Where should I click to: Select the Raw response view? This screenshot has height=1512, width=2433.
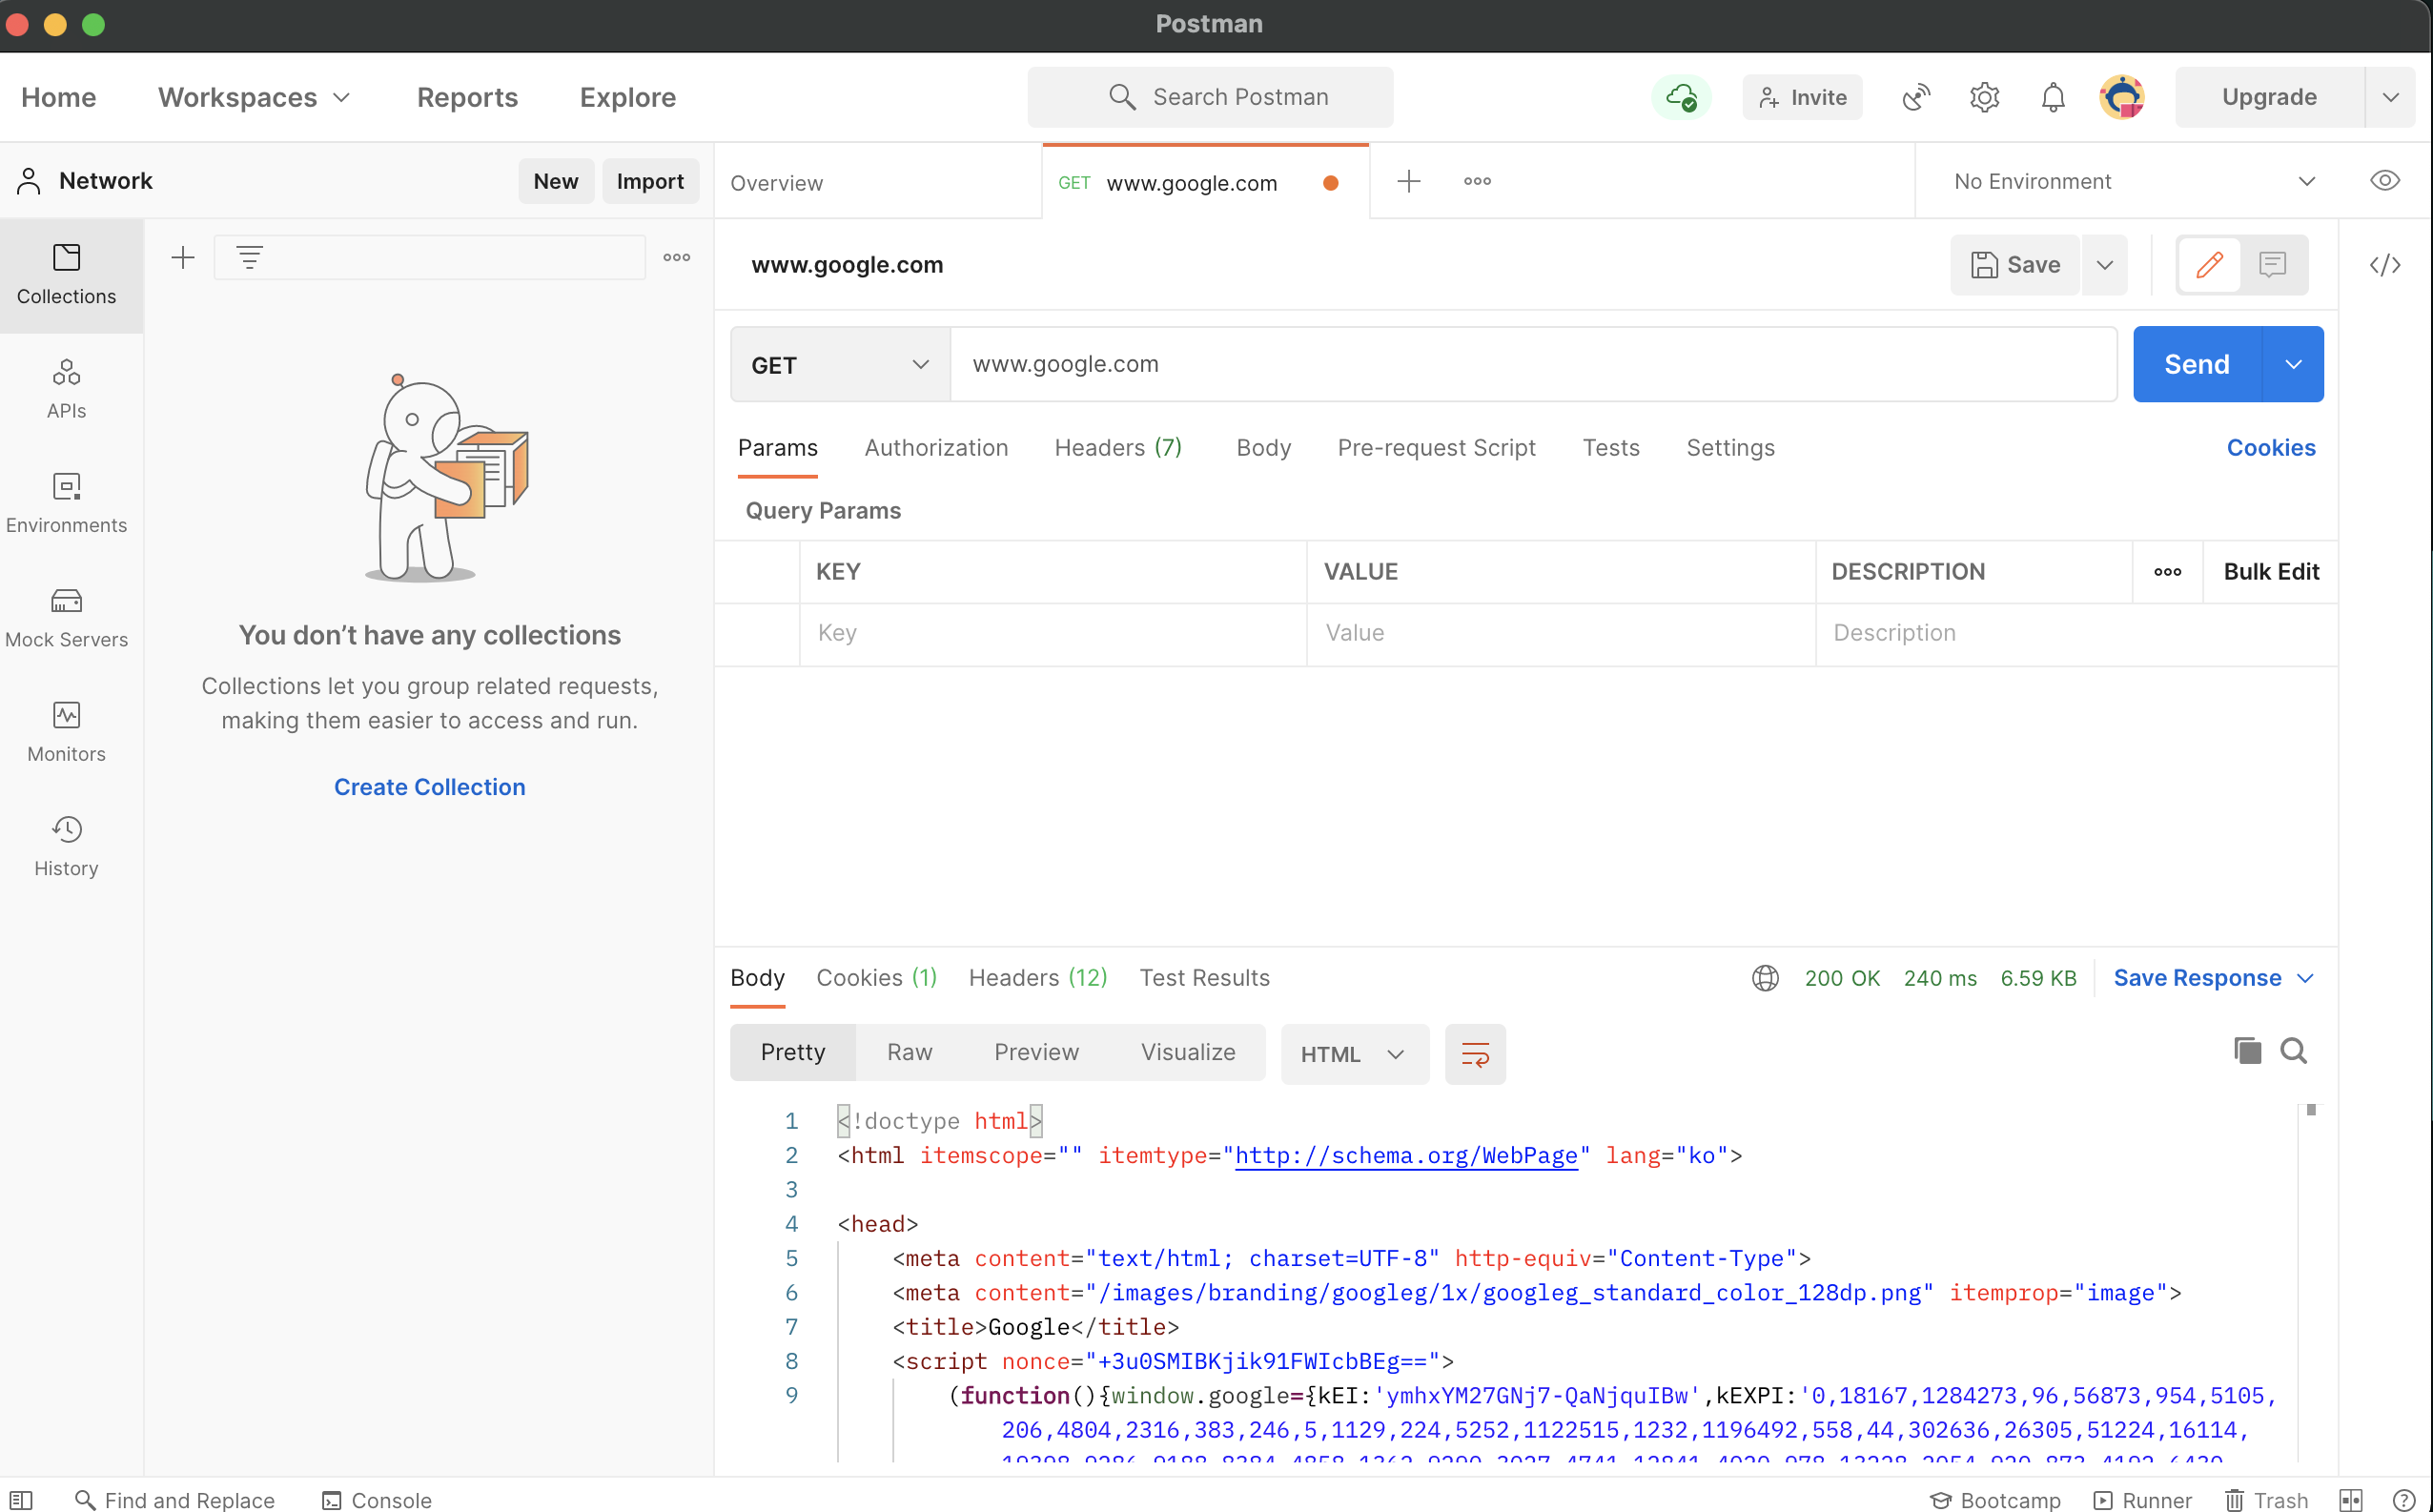909,1052
